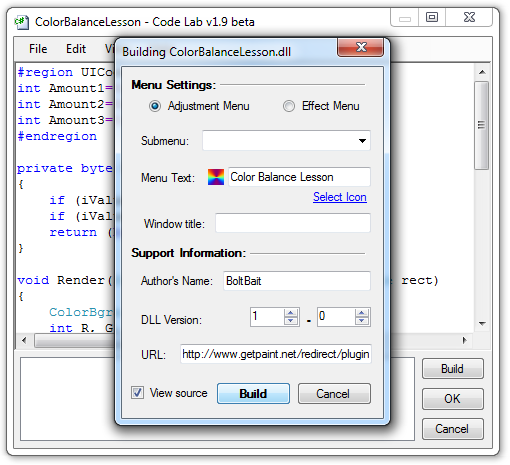Click the Code Lab app icon in title bar
Image resolution: width=510 pixels, height=465 pixels.
point(22,22)
